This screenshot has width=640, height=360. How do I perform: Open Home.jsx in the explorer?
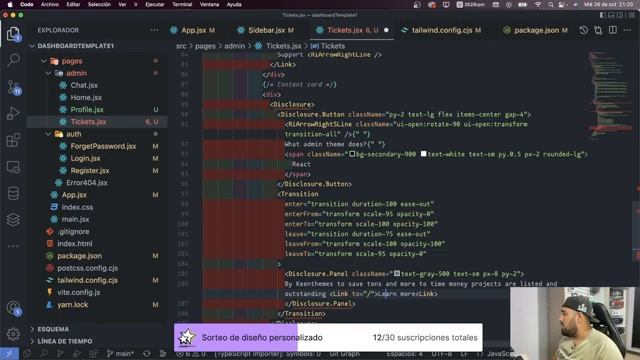[x=97, y=98]
